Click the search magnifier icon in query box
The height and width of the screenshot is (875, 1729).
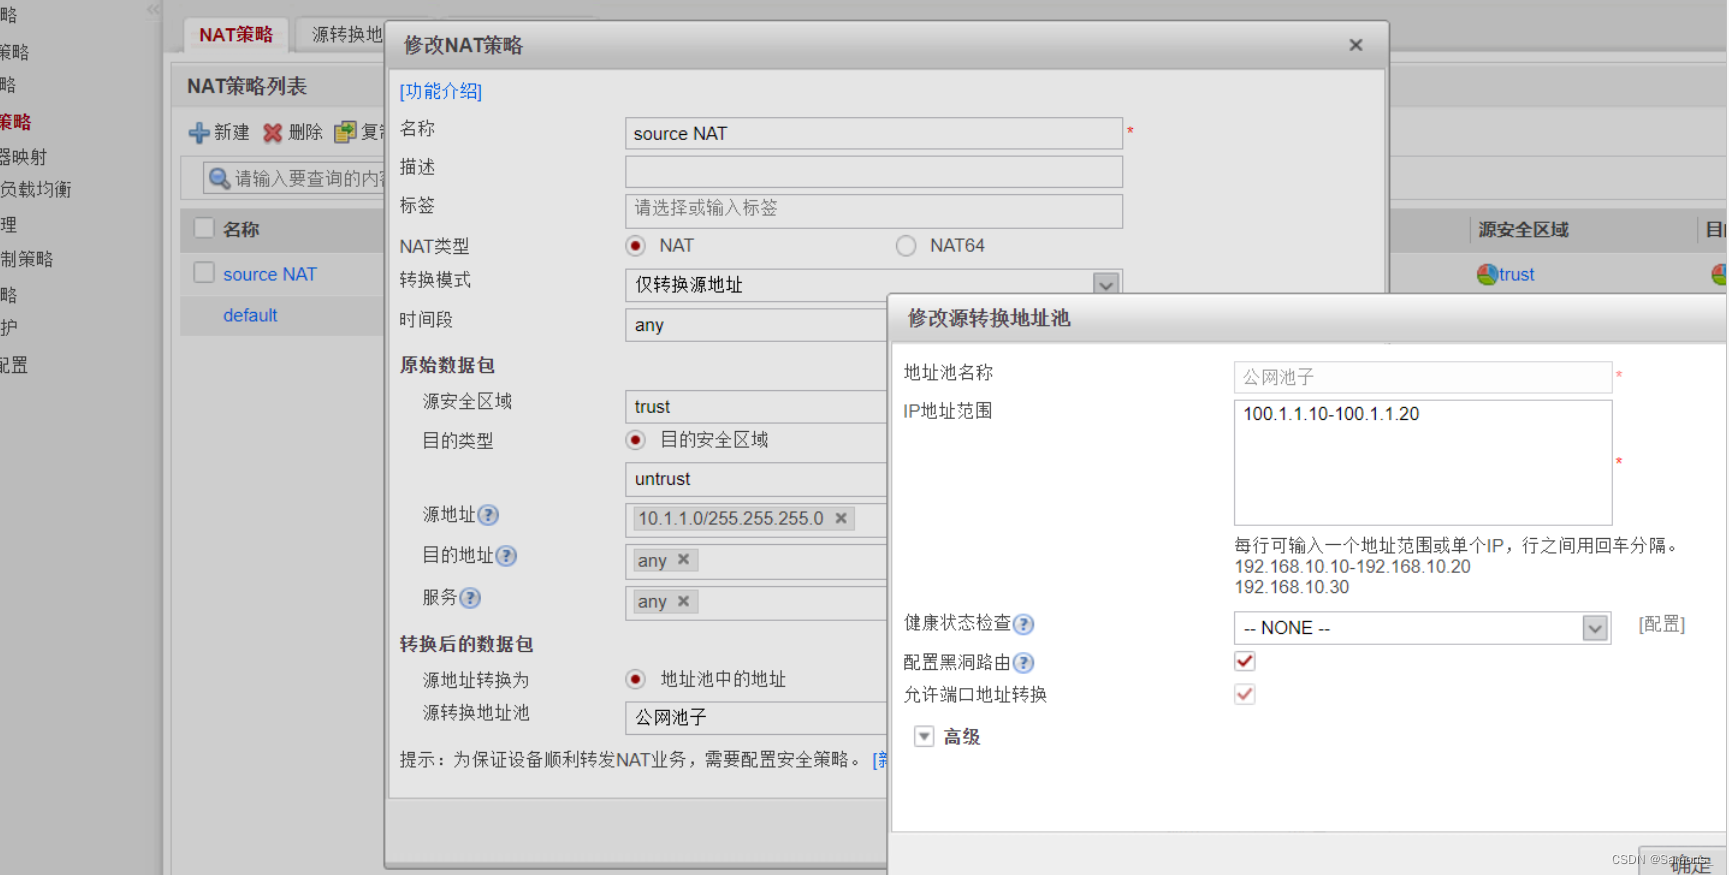(219, 178)
